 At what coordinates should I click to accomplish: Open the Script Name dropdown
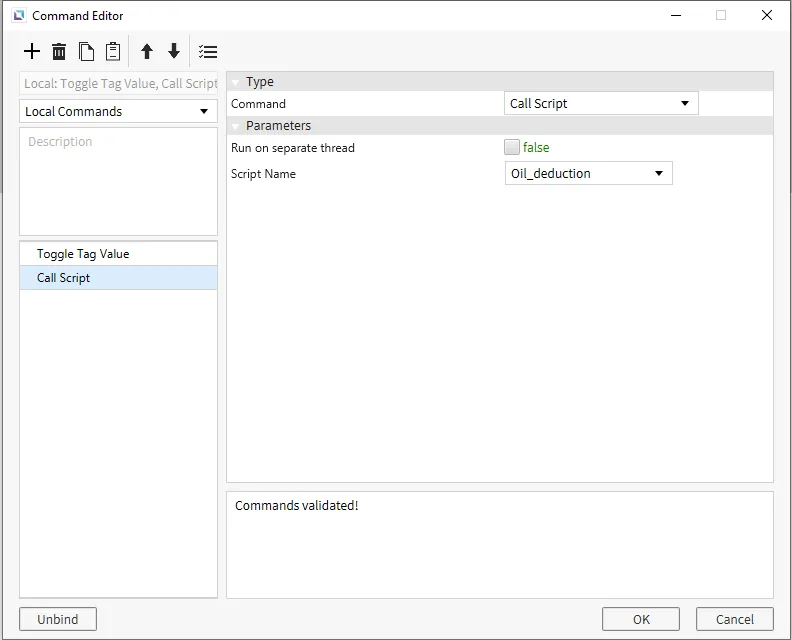coord(588,173)
